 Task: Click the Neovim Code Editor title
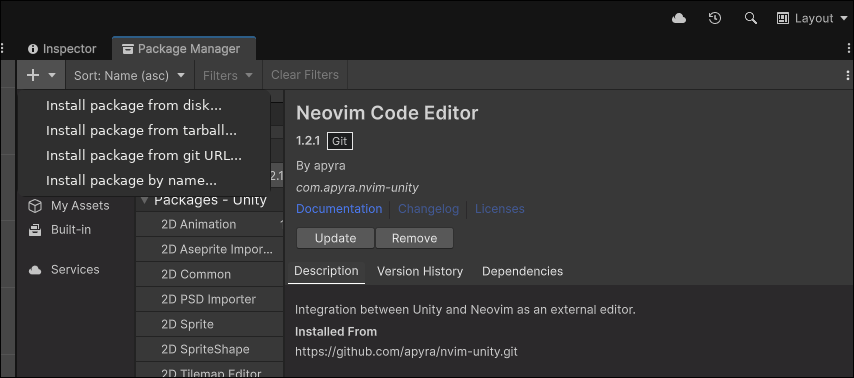(387, 113)
